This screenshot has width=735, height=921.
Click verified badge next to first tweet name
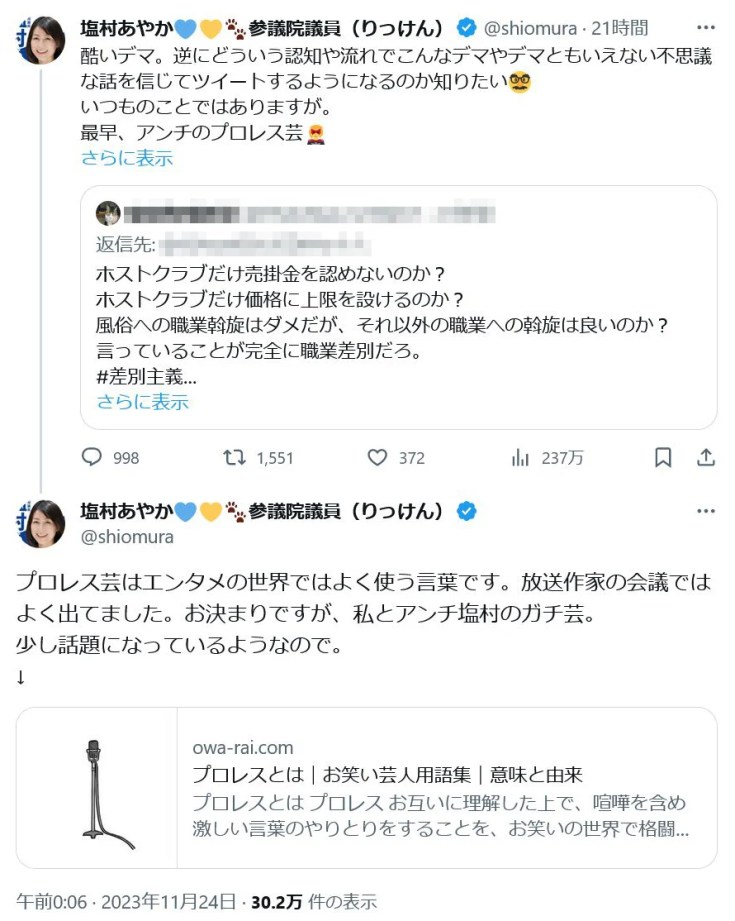click(467, 27)
